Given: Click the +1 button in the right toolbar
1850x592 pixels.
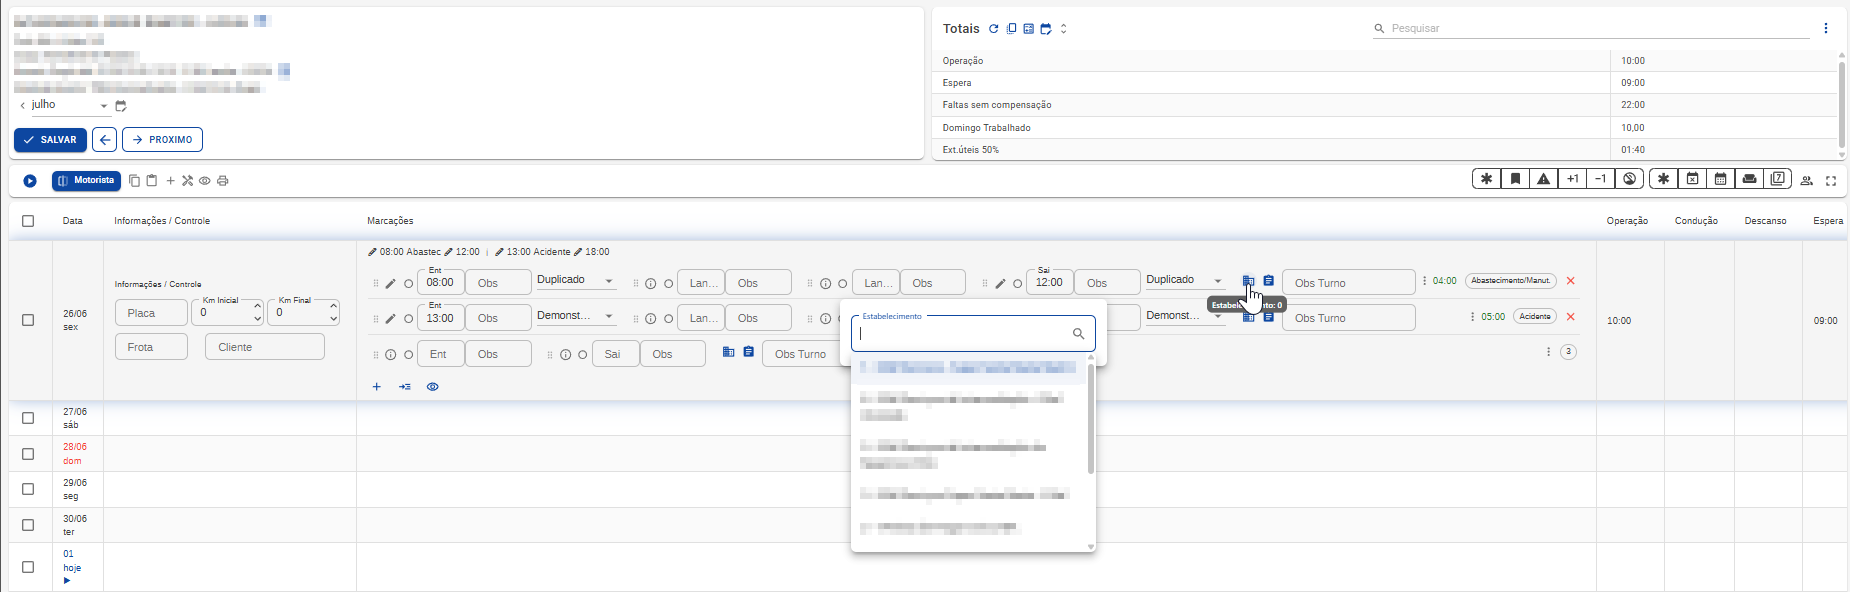Looking at the screenshot, I should 1573,179.
